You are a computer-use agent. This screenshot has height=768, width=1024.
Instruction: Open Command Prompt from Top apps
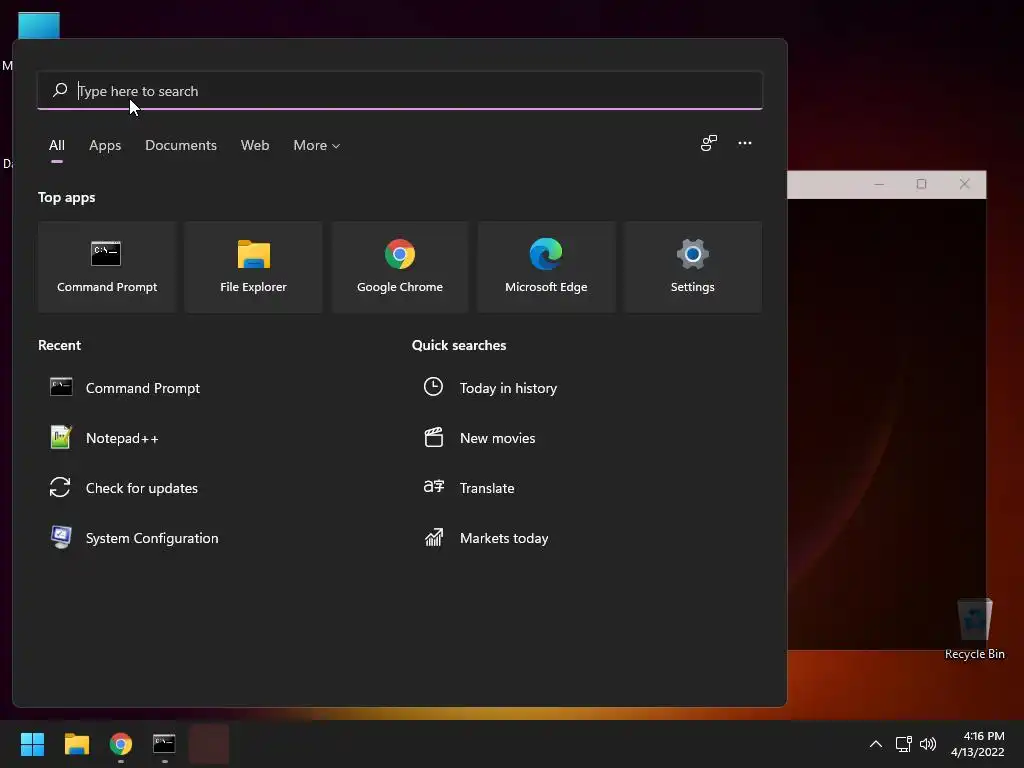point(107,267)
